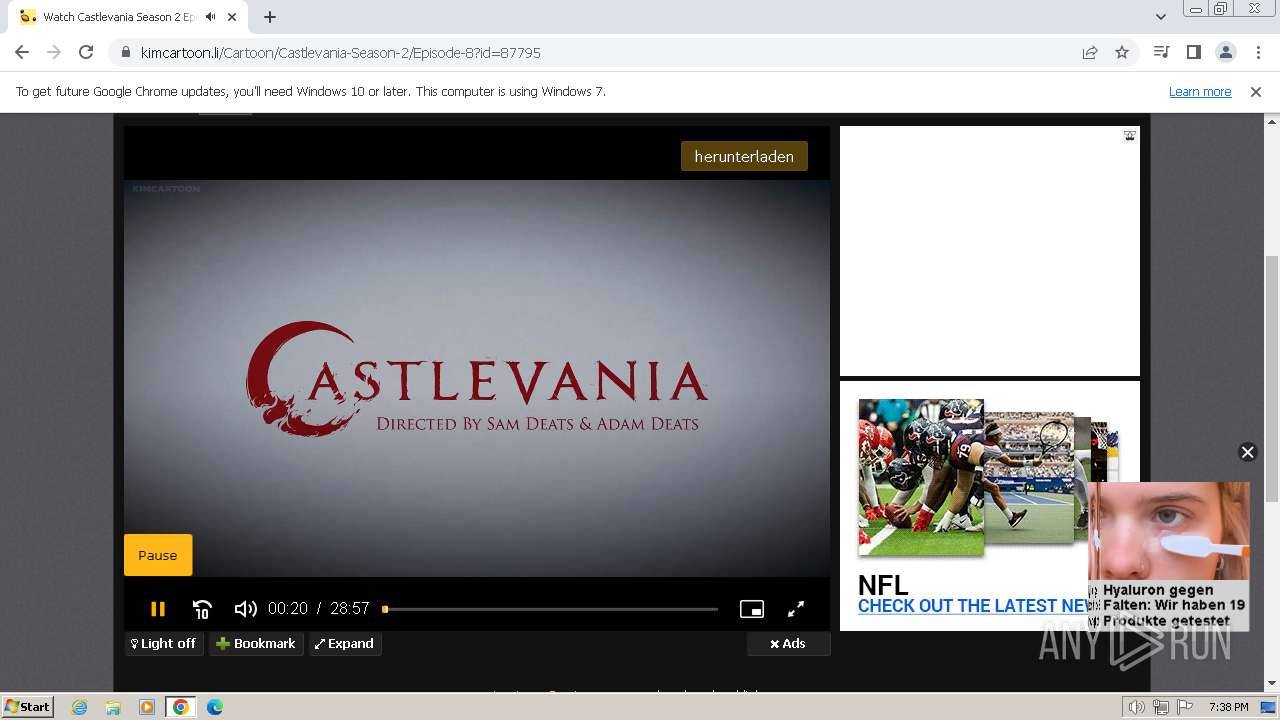
Task: Click the herunterladen download button
Action: coord(744,156)
